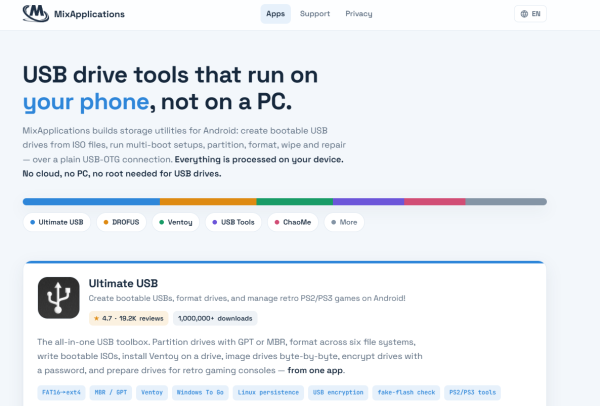Open the Ultimate USB card title

(123, 283)
